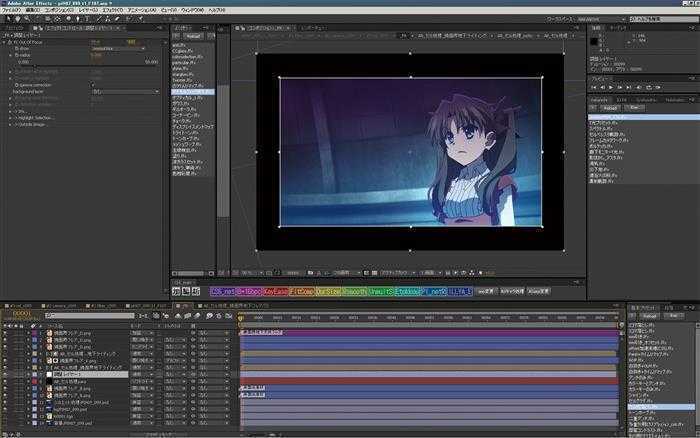Open the レイヤー(L) menu
The image size is (700, 438).
pyautogui.click(x=88, y=9)
